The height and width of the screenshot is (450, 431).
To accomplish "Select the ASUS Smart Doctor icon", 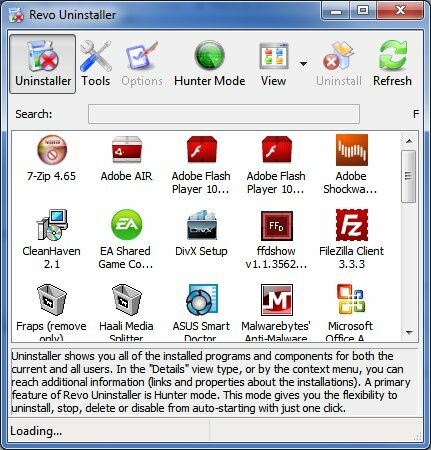I will tap(202, 300).
